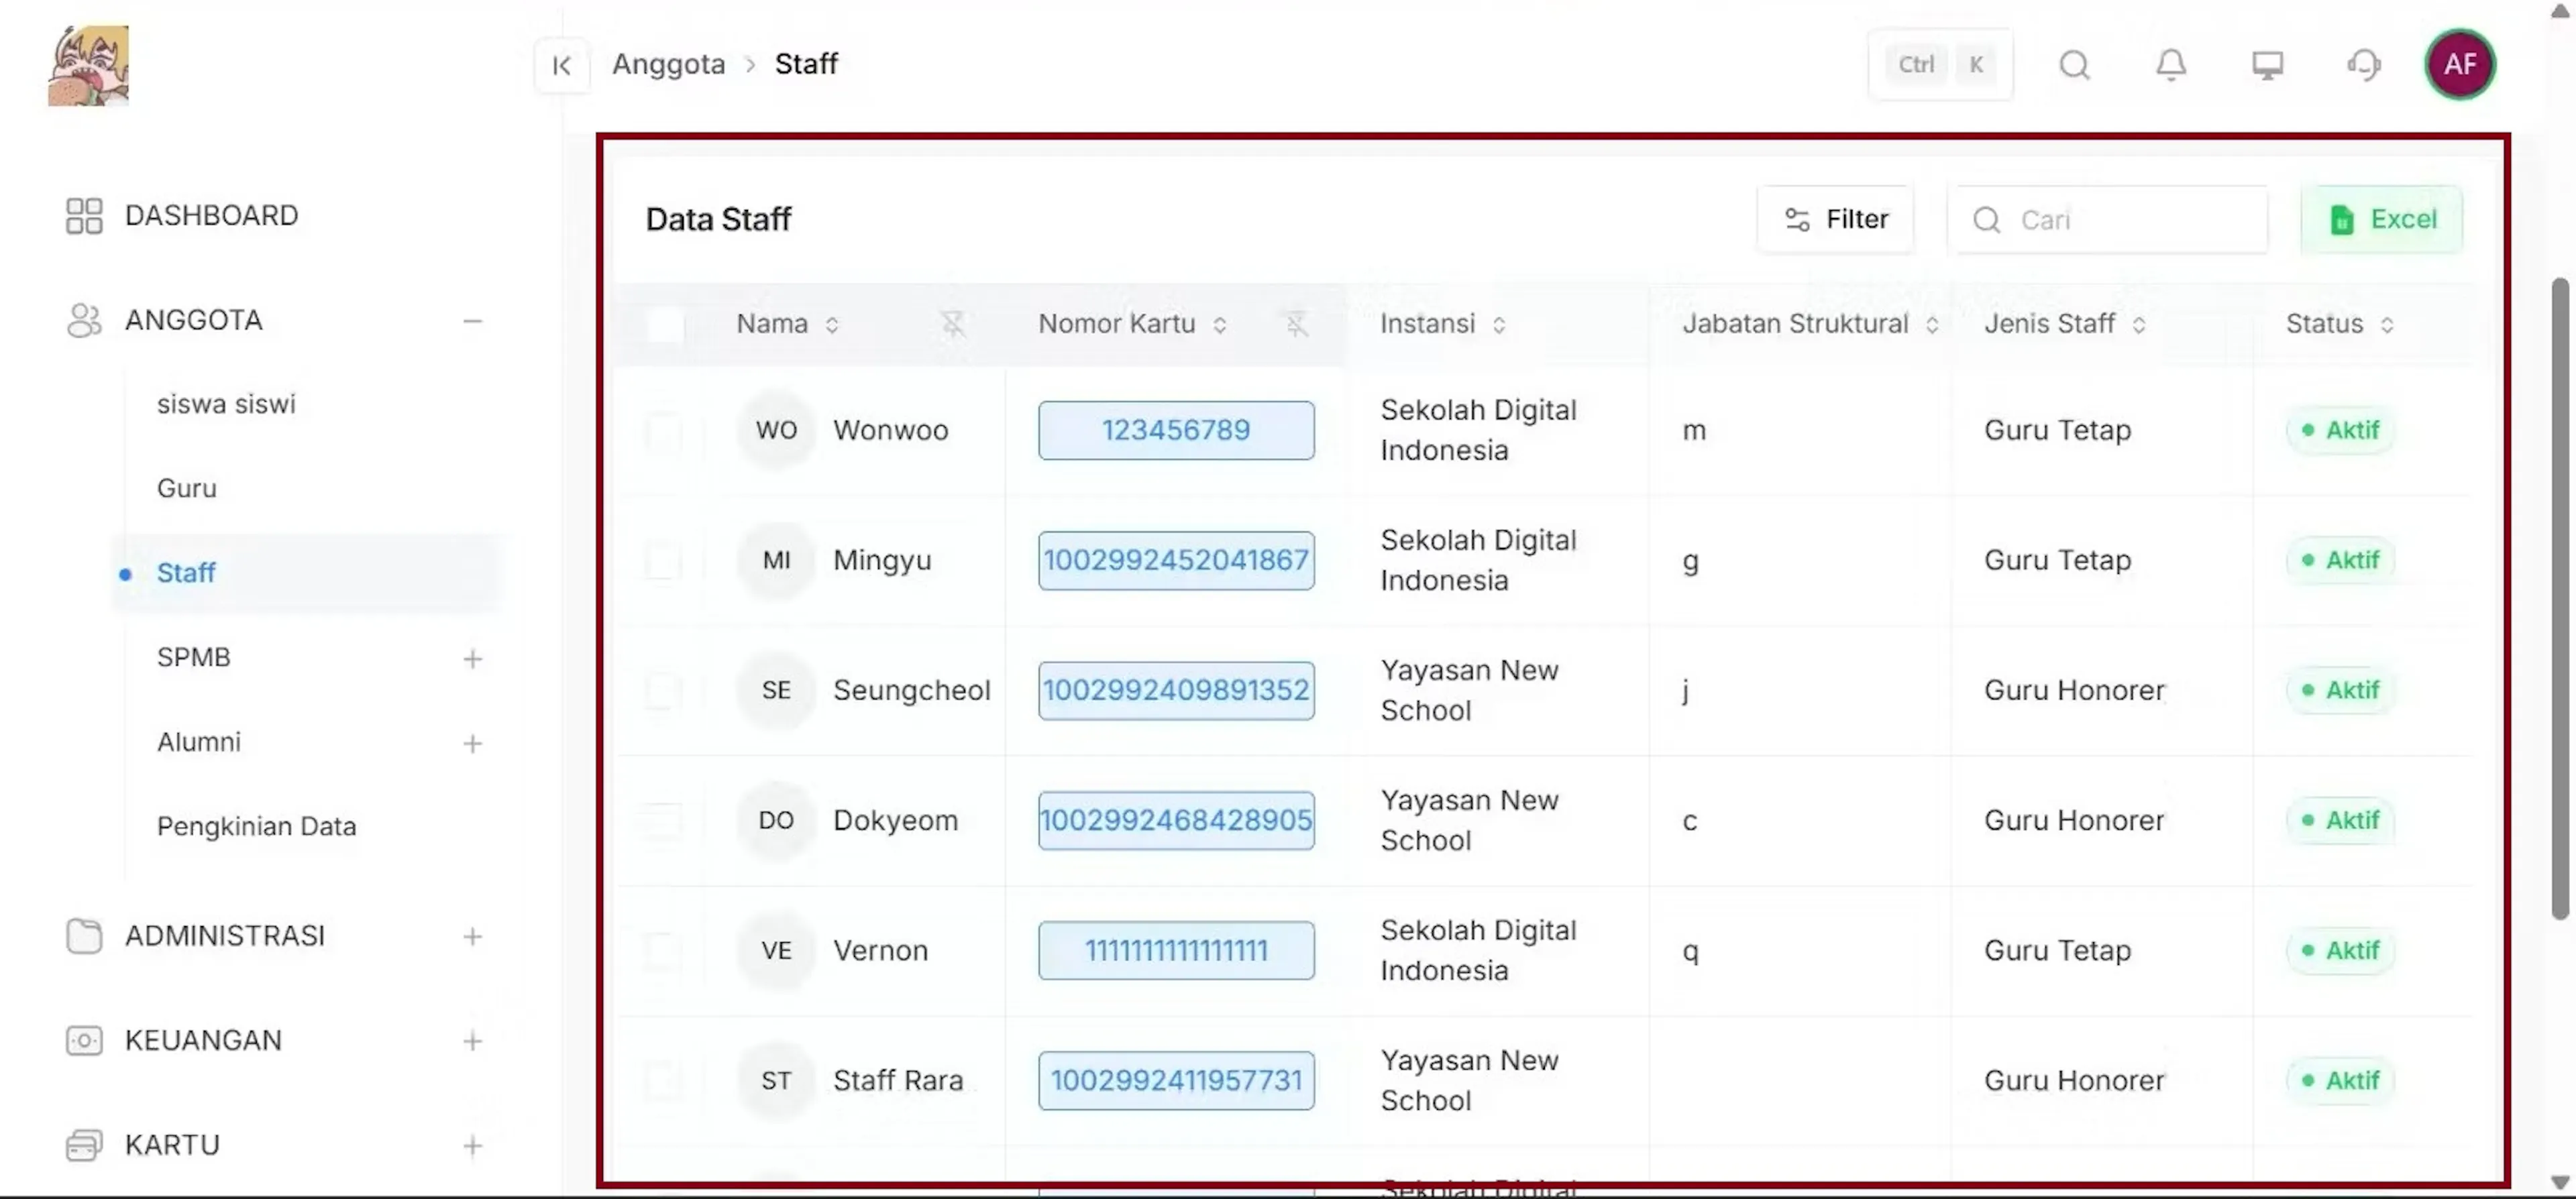Unpin the Nama column

[x=953, y=324]
